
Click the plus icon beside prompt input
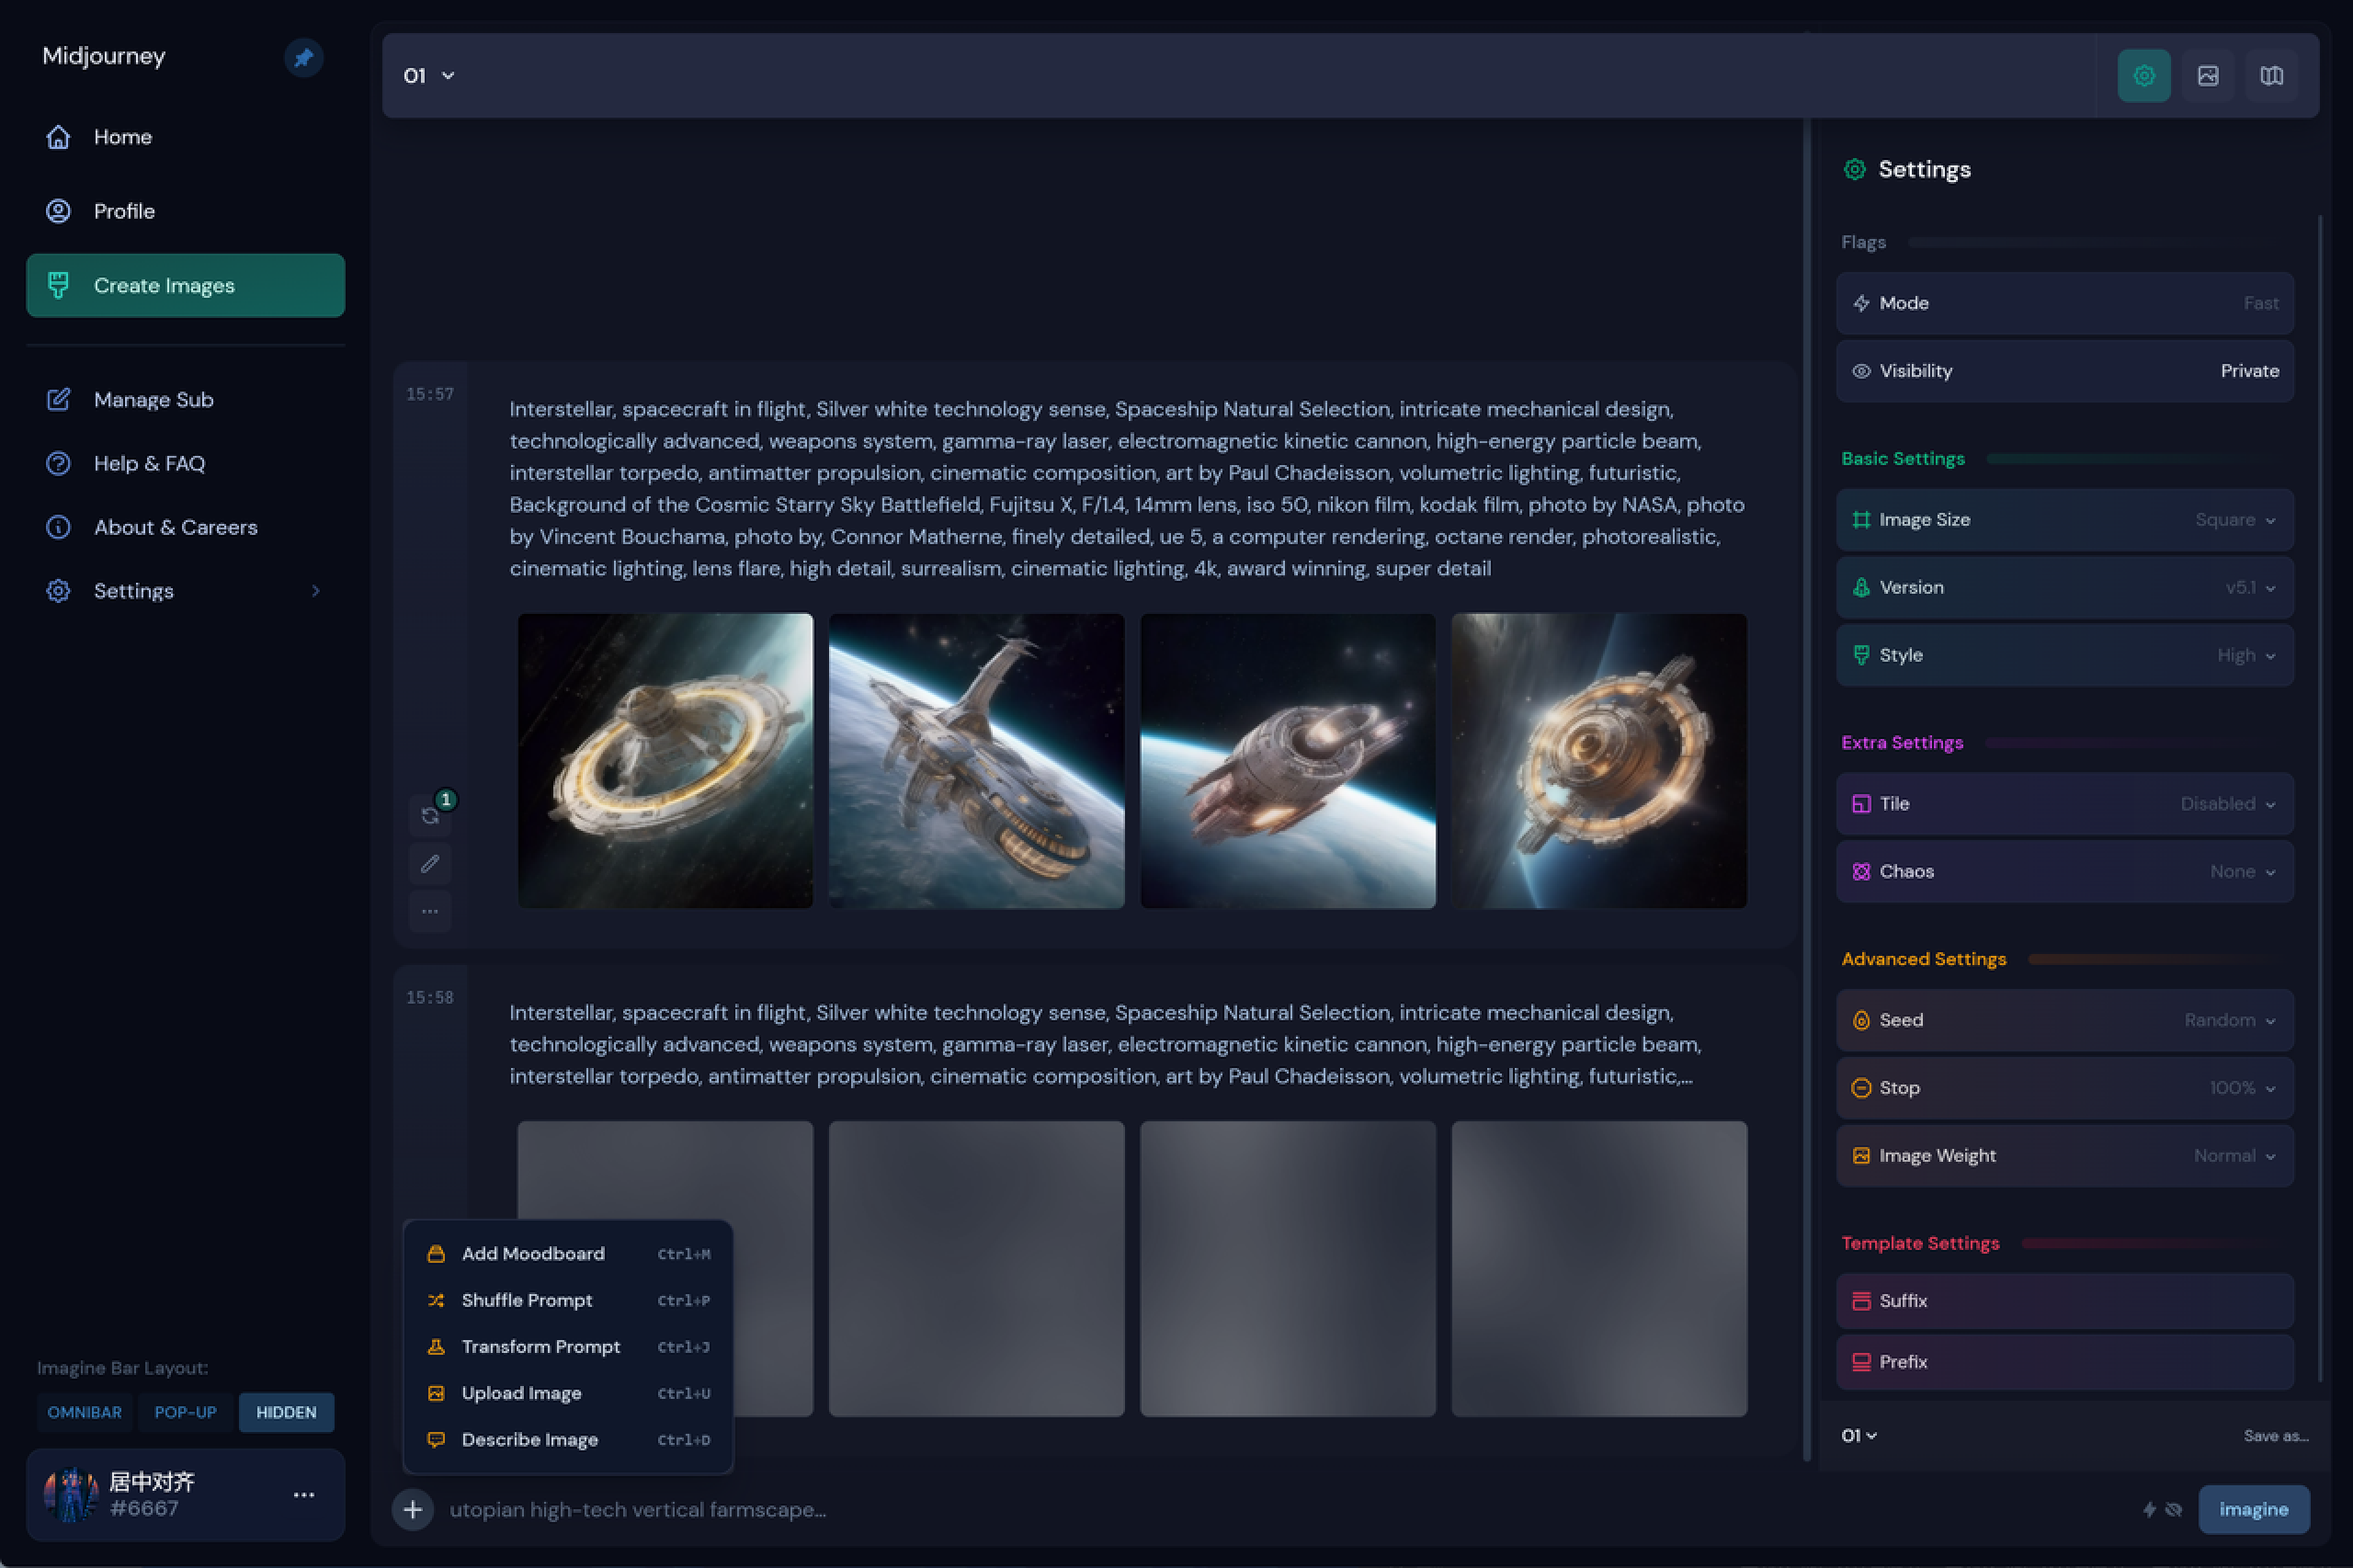click(413, 1509)
